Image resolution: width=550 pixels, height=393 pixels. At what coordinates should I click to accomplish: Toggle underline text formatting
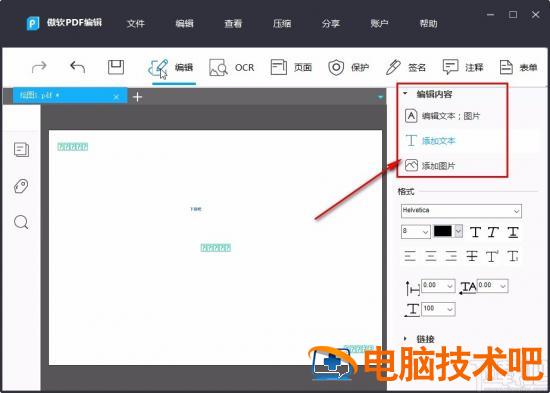tap(512, 232)
